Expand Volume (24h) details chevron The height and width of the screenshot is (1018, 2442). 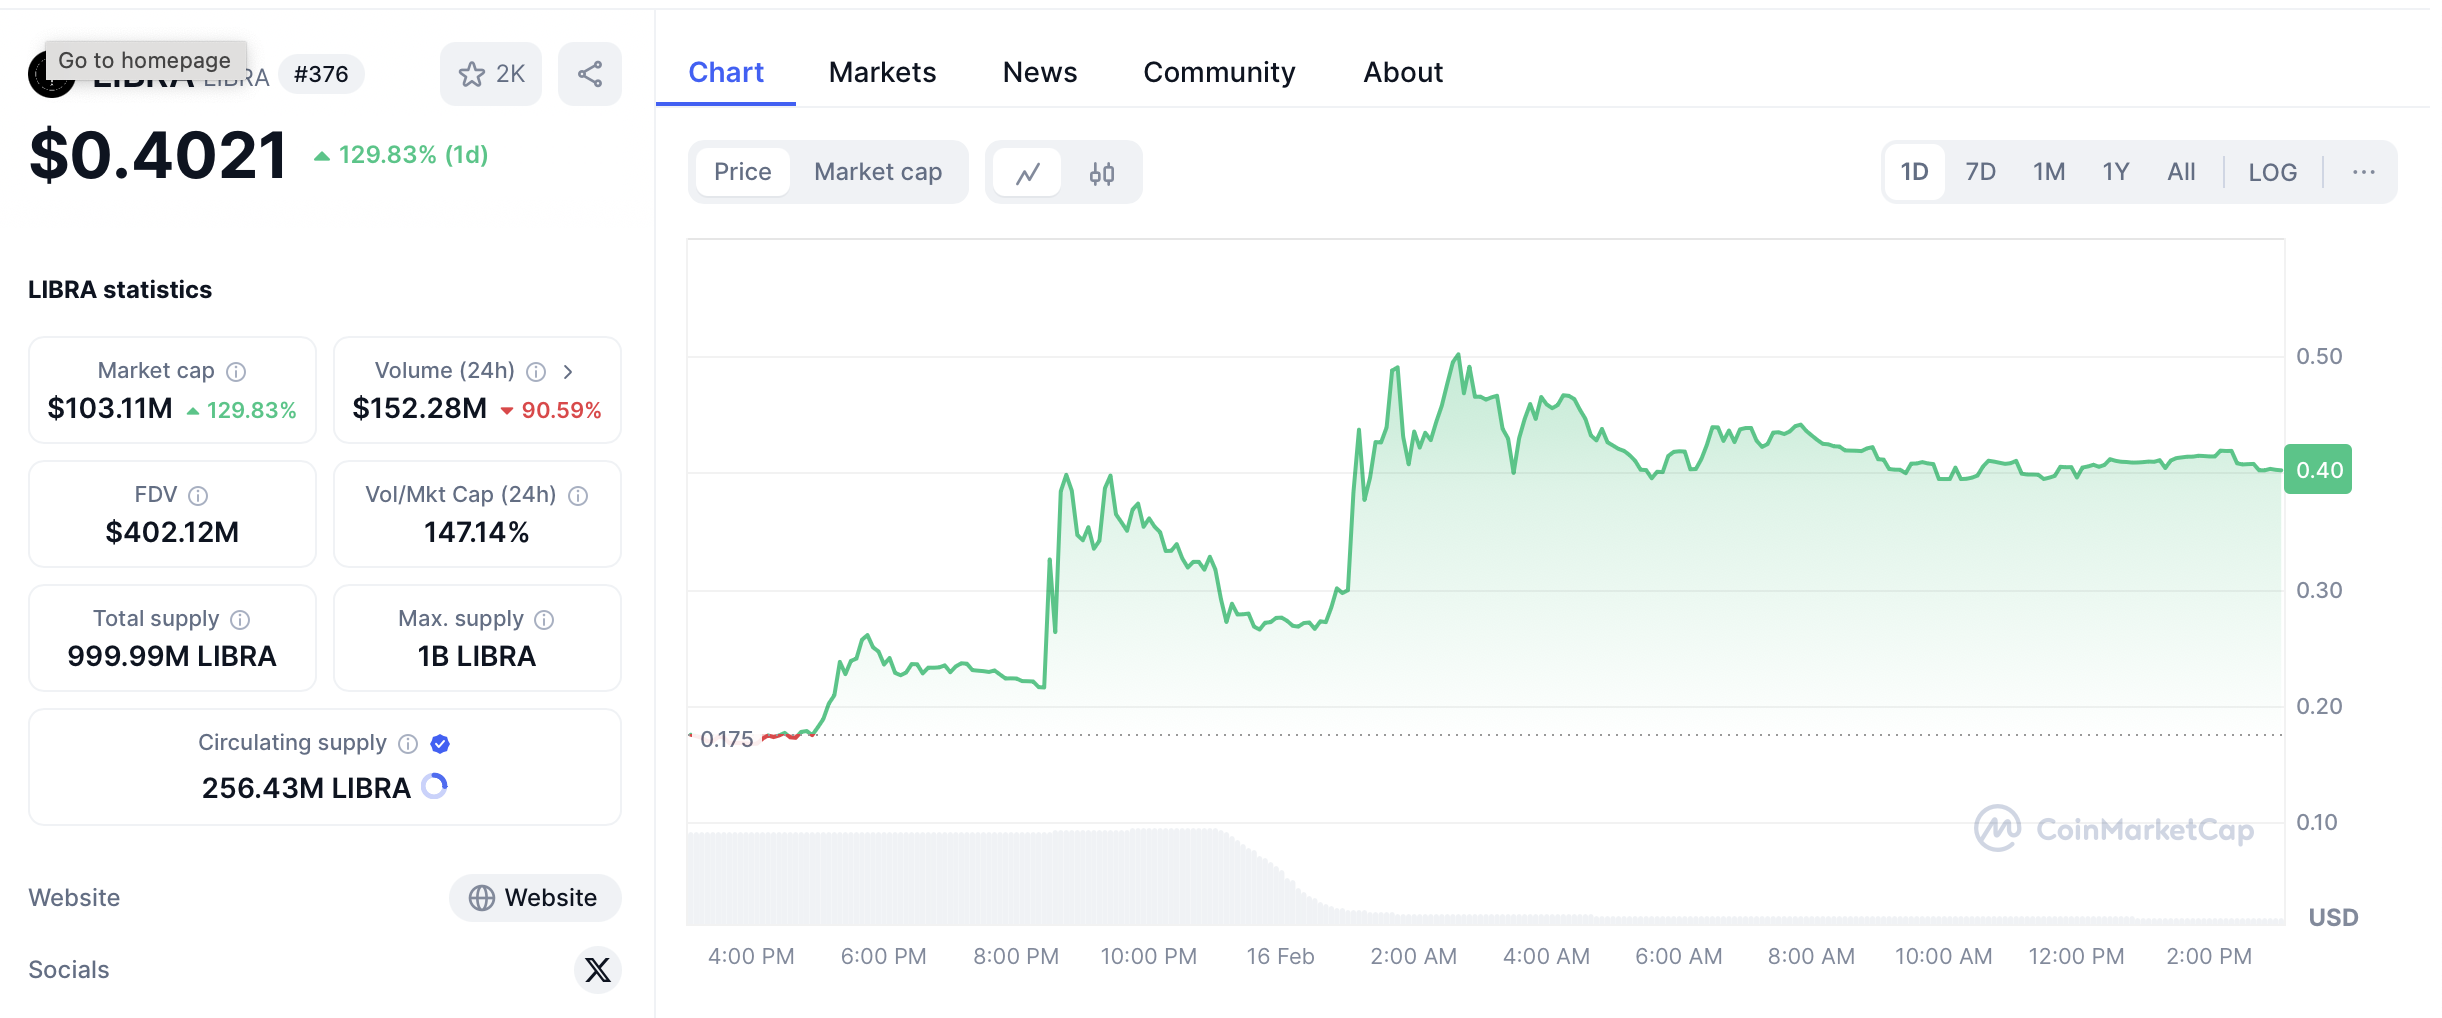(568, 372)
